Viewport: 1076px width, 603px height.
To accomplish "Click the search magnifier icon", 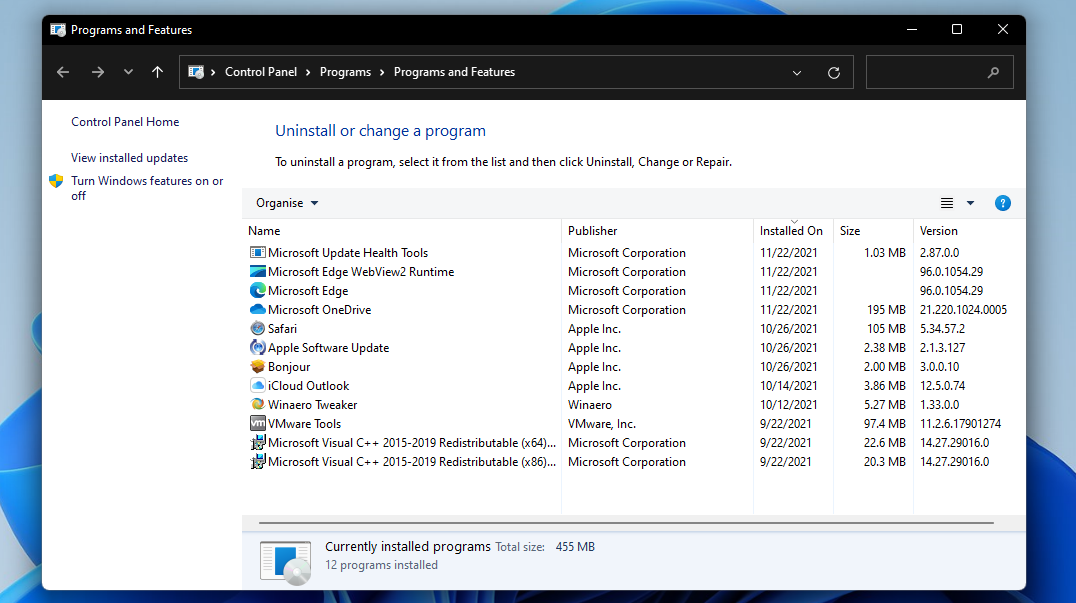I will click(993, 73).
